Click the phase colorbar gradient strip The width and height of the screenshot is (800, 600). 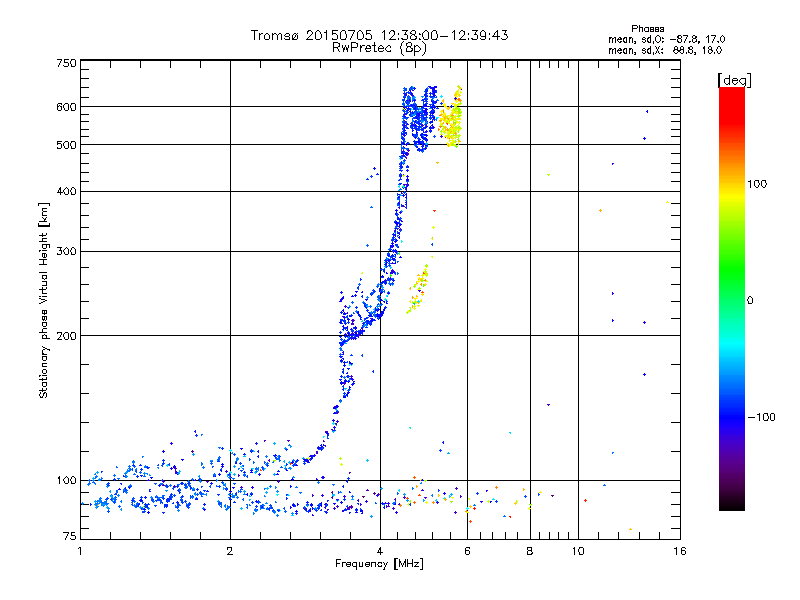pyautogui.click(x=732, y=298)
